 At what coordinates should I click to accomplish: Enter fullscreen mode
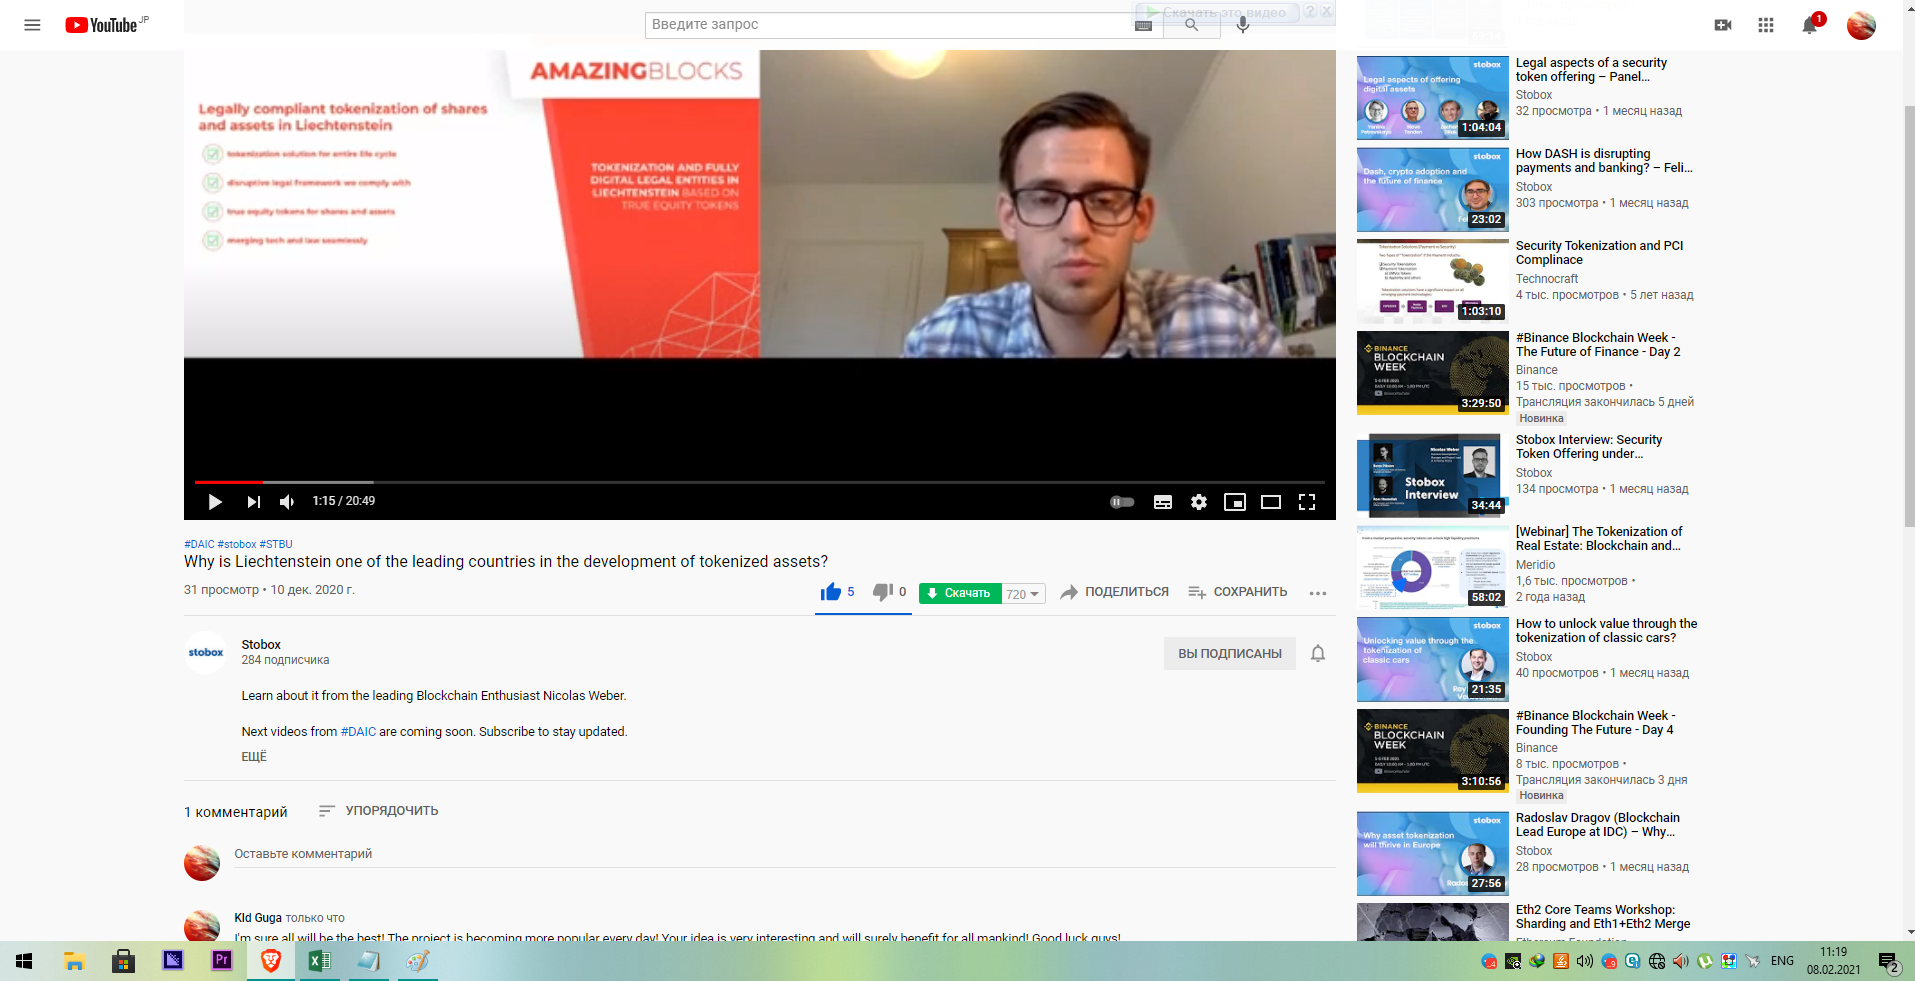[1307, 502]
